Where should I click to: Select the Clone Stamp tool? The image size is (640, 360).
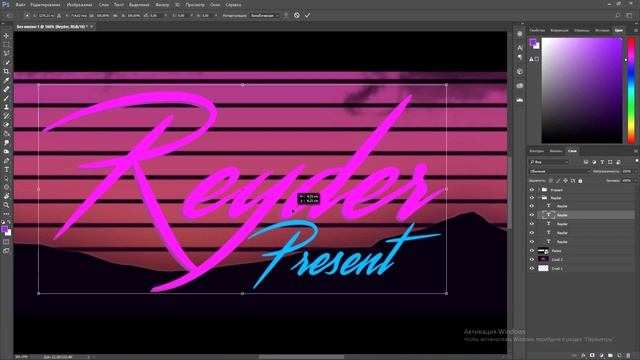click(6, 107)
